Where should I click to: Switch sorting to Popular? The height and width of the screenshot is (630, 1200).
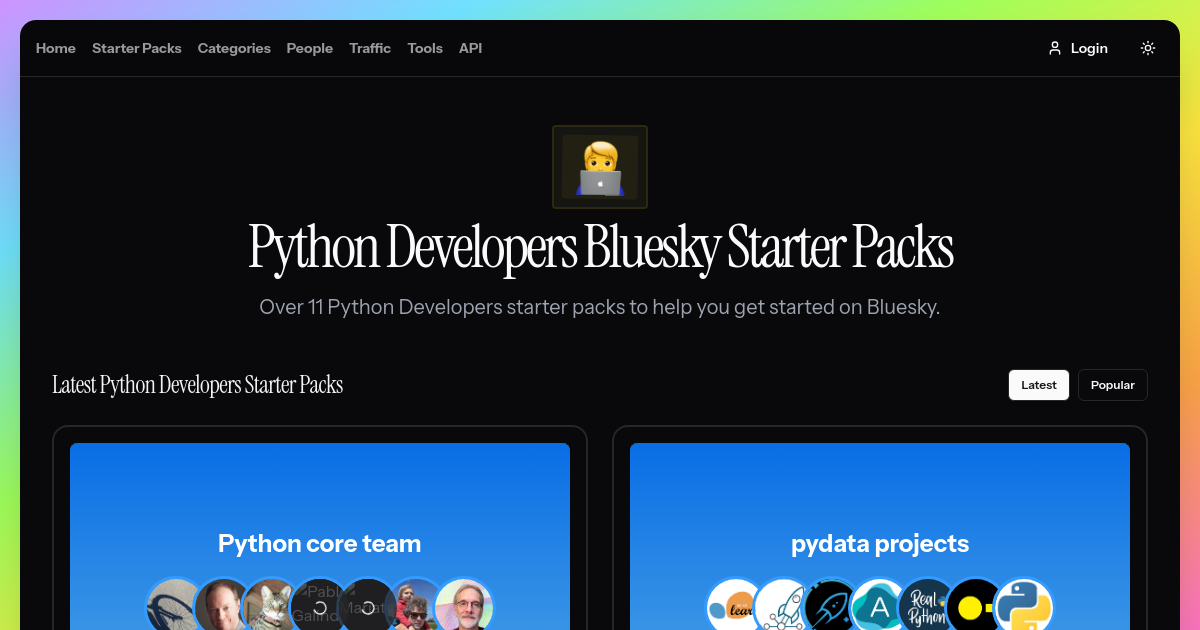pyautogui.click(x=1112, y=384)
